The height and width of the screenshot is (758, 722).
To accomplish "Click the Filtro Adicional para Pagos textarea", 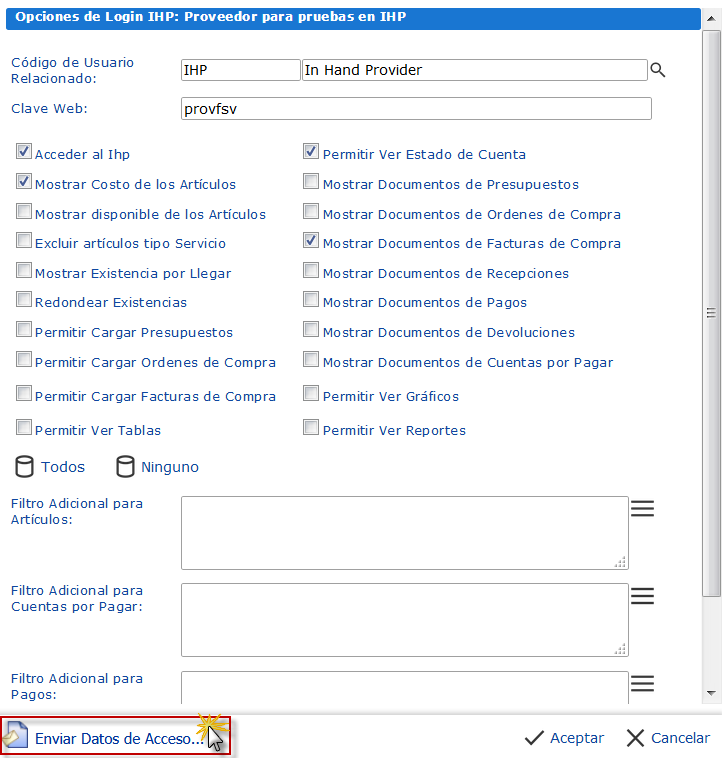I will 405,687.
